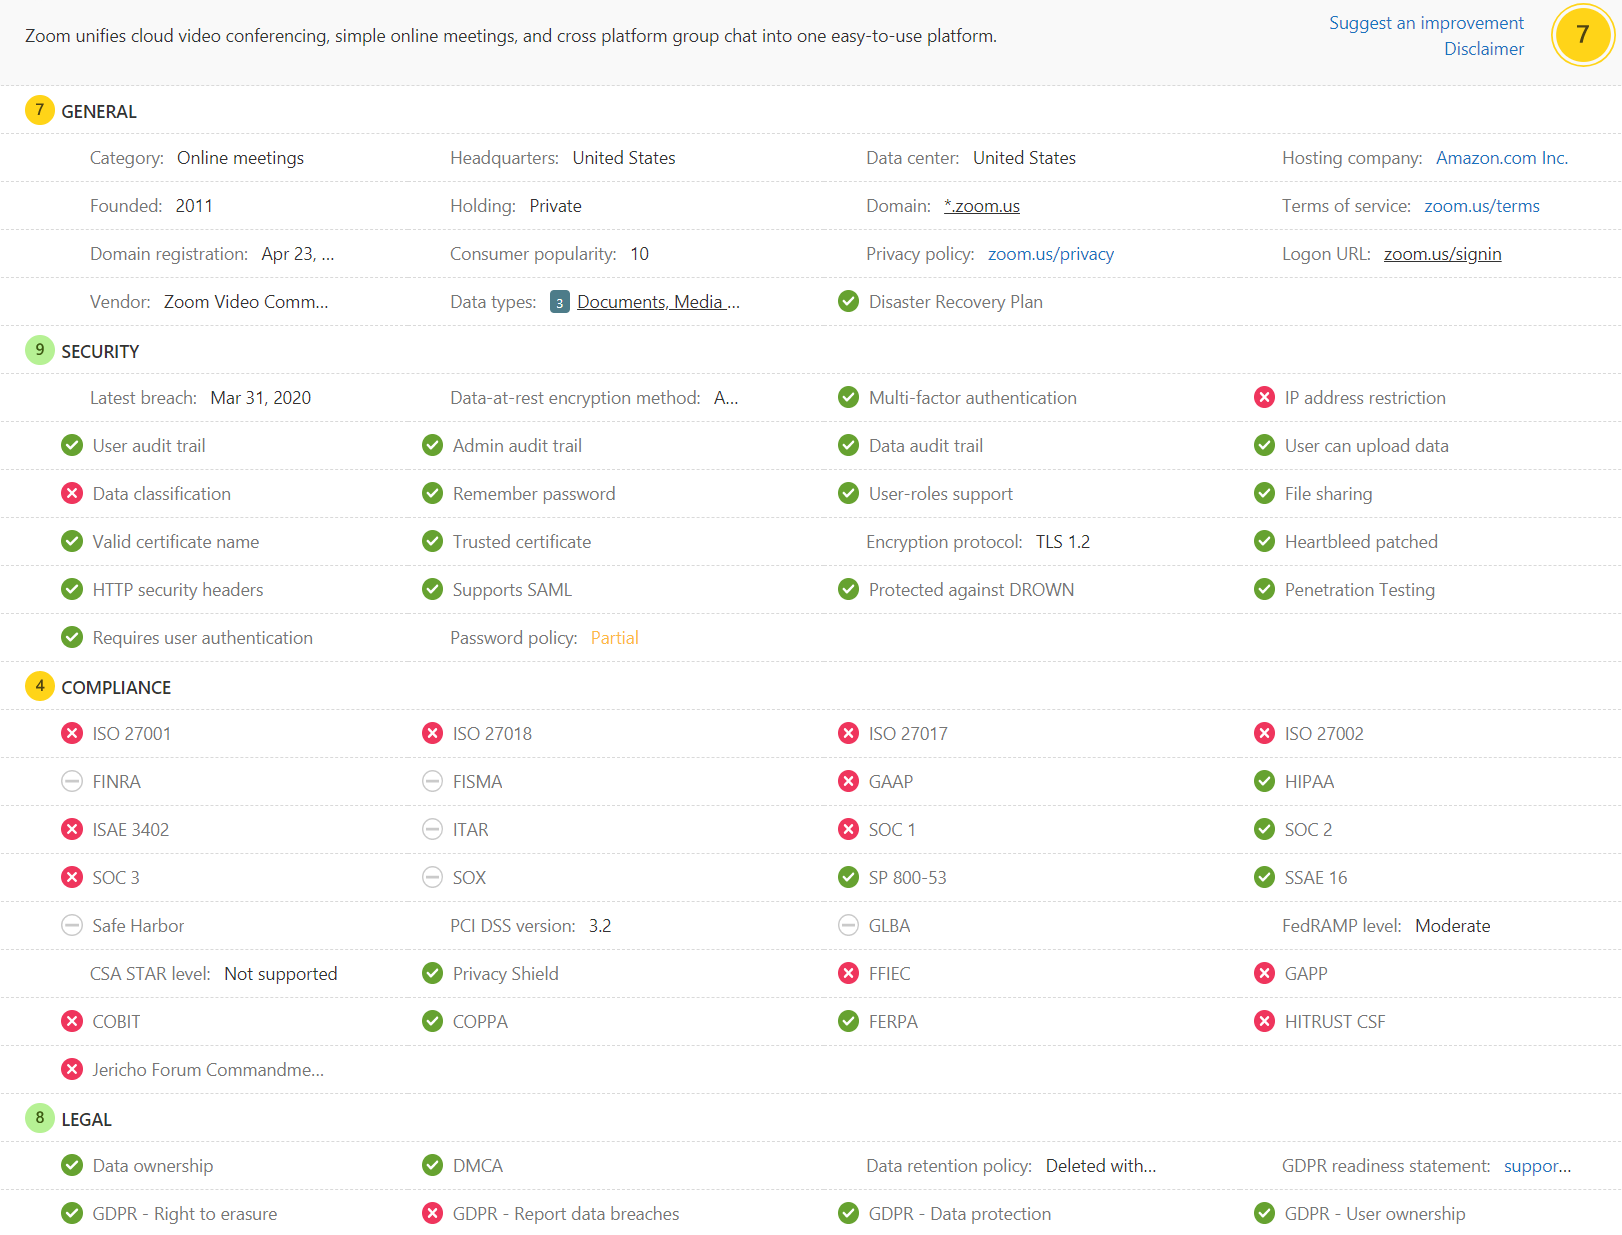This screenshot has width=1622, height=1235.
Task: Open the zoom.us/terms link
Action: (1482, 206)
